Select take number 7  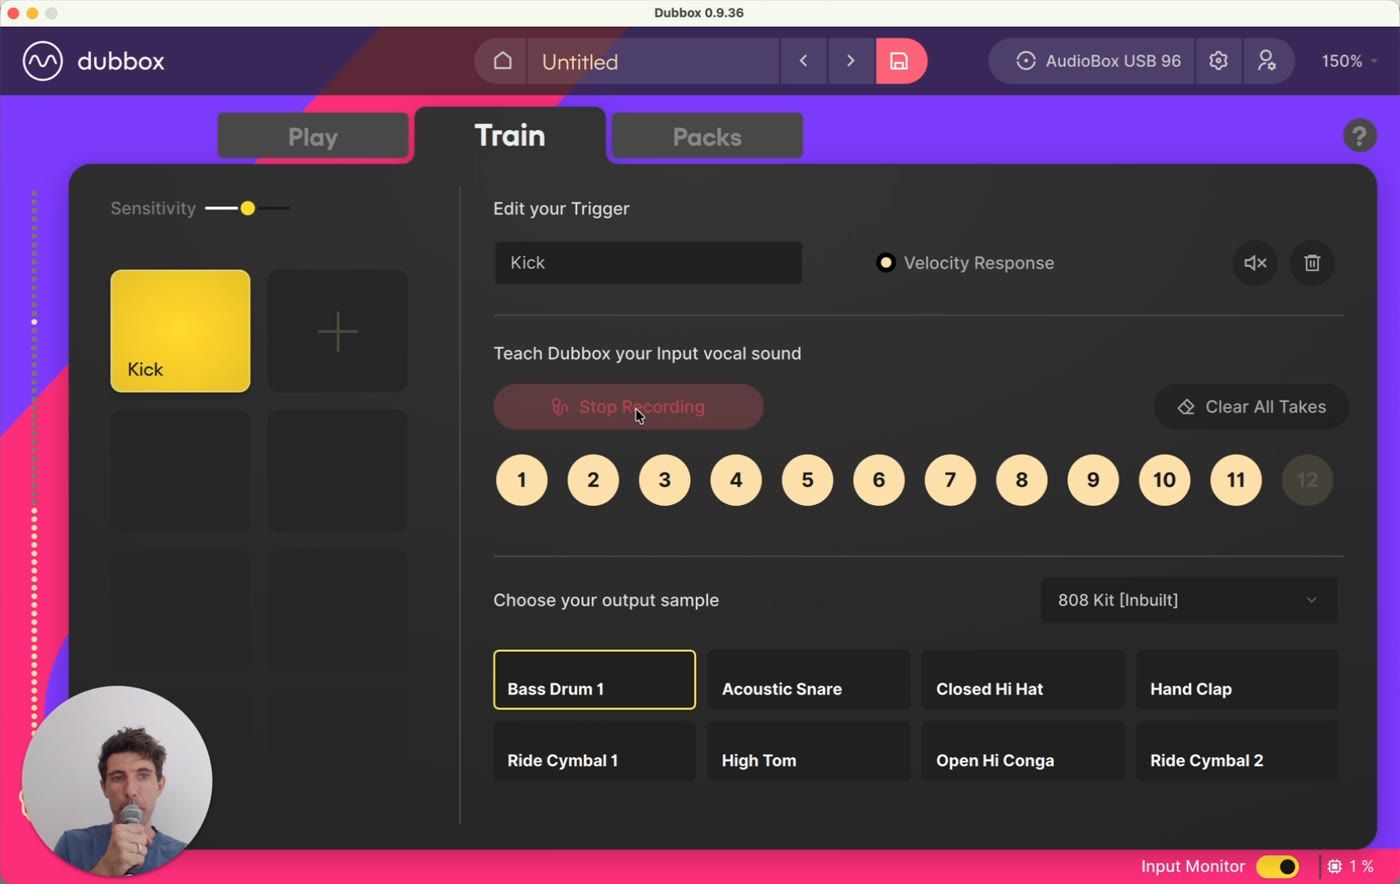pyautogui.click(x=950, y=480)
